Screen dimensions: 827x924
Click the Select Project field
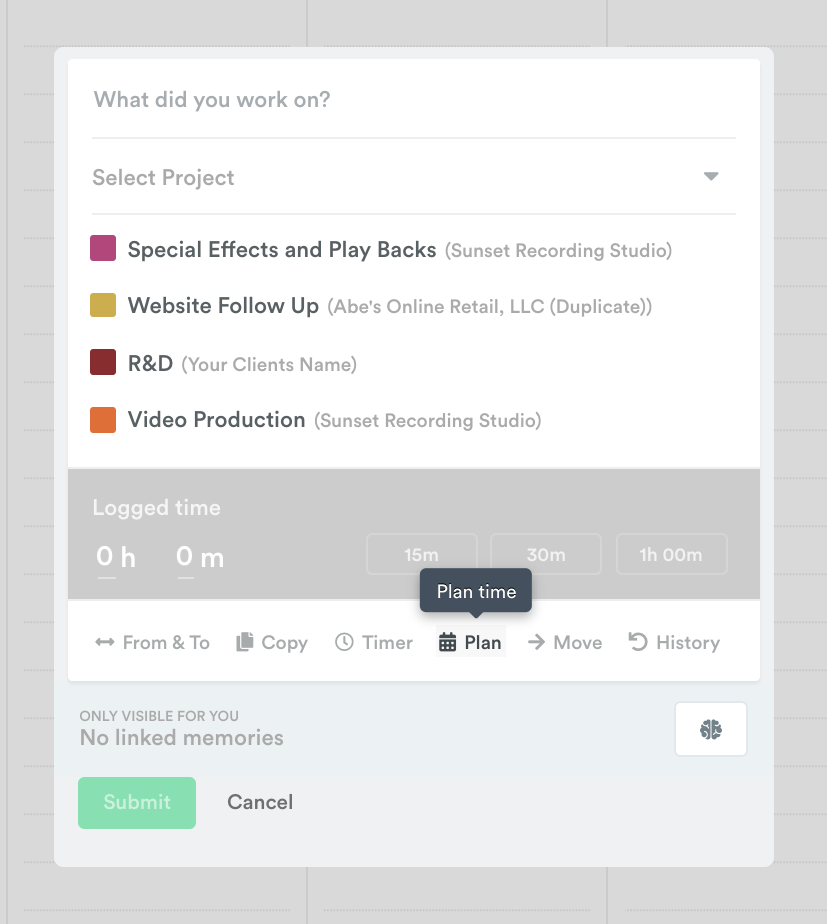pyautogui.click(x=380, y=178)
